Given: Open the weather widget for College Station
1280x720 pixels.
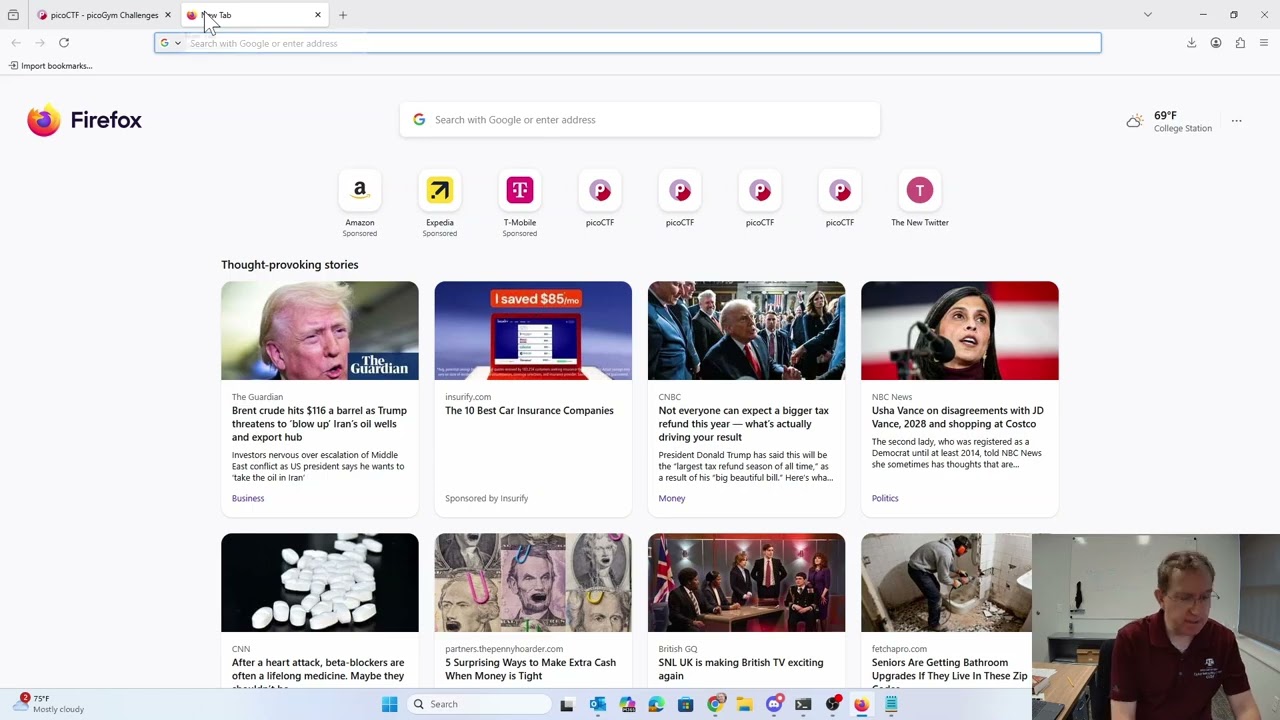Looking at the screenshot, I should [1169, 121].
